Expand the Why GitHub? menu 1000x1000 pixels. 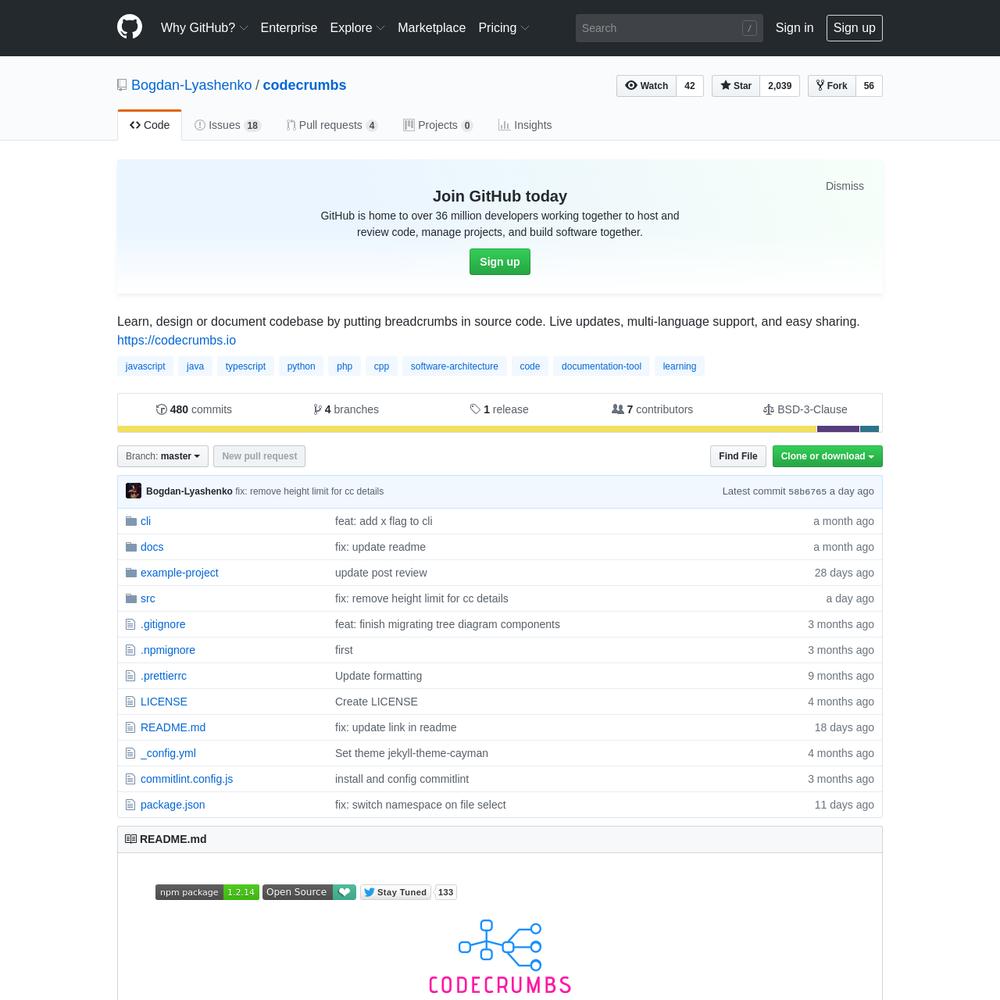coord(204,27)
